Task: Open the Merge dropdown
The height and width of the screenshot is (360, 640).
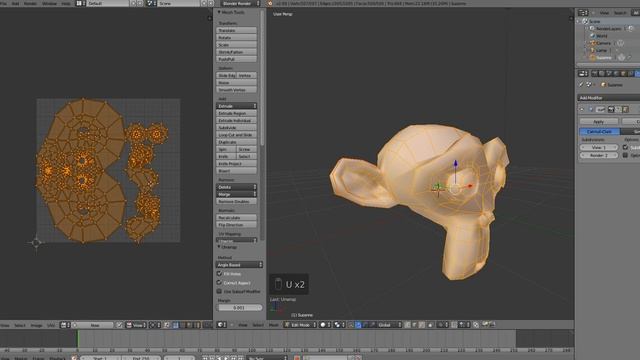Action: click(236, 194)
